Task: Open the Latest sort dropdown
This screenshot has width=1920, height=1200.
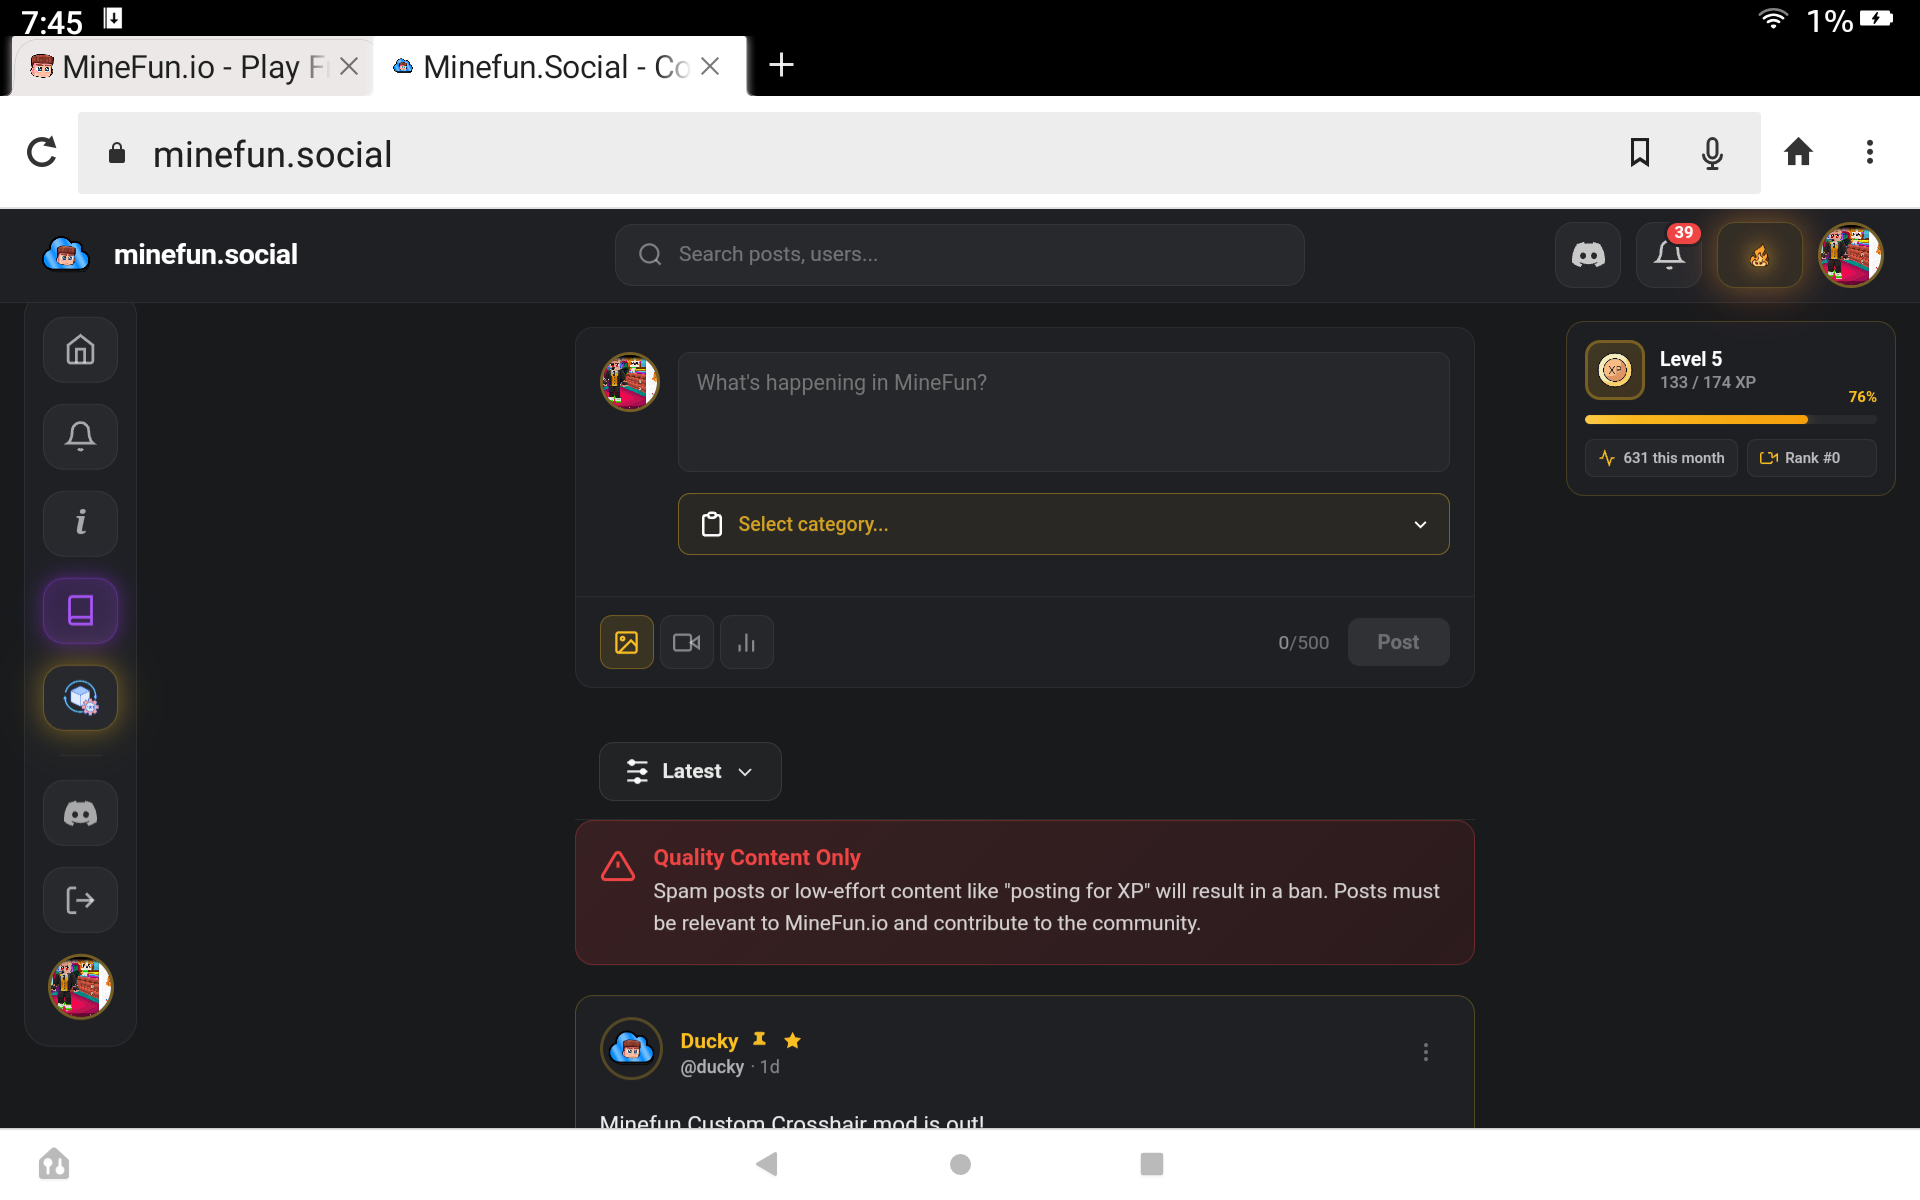Action: 689,771
